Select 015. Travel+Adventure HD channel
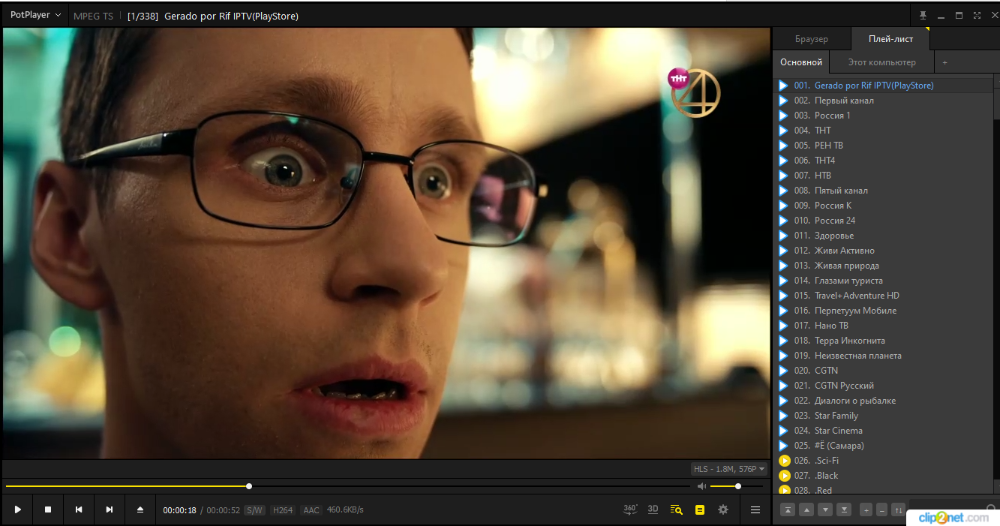Viewport: 1000px width, 526px height. tap(883, 295)
